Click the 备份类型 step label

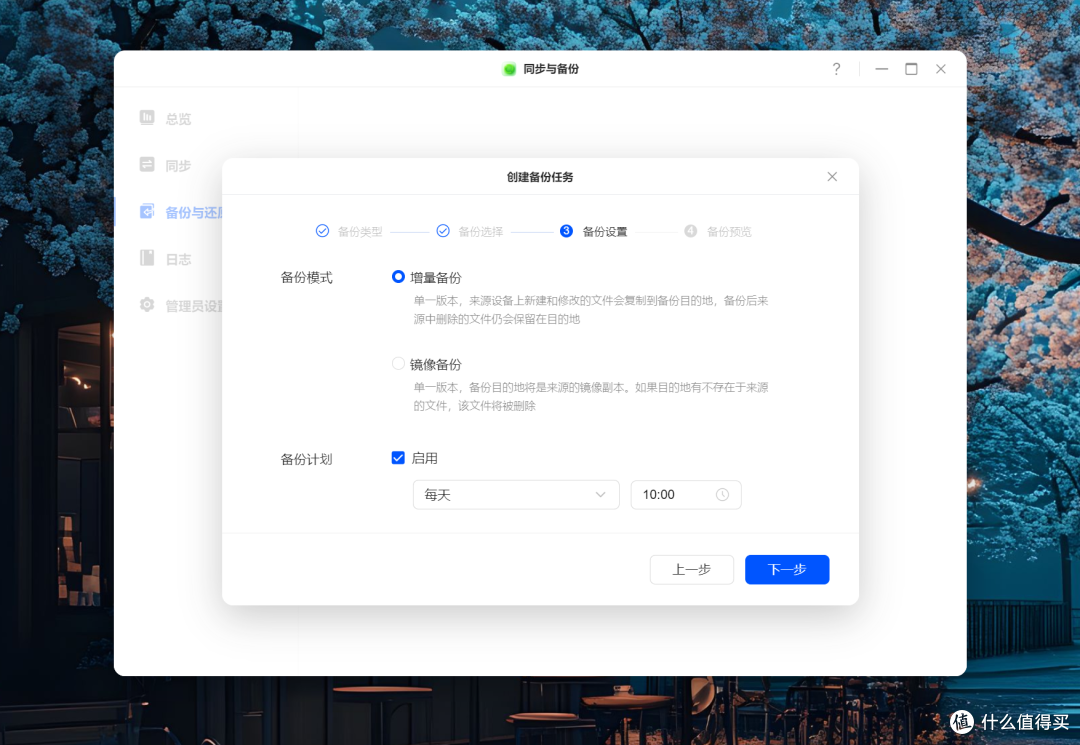coord(360,231)
